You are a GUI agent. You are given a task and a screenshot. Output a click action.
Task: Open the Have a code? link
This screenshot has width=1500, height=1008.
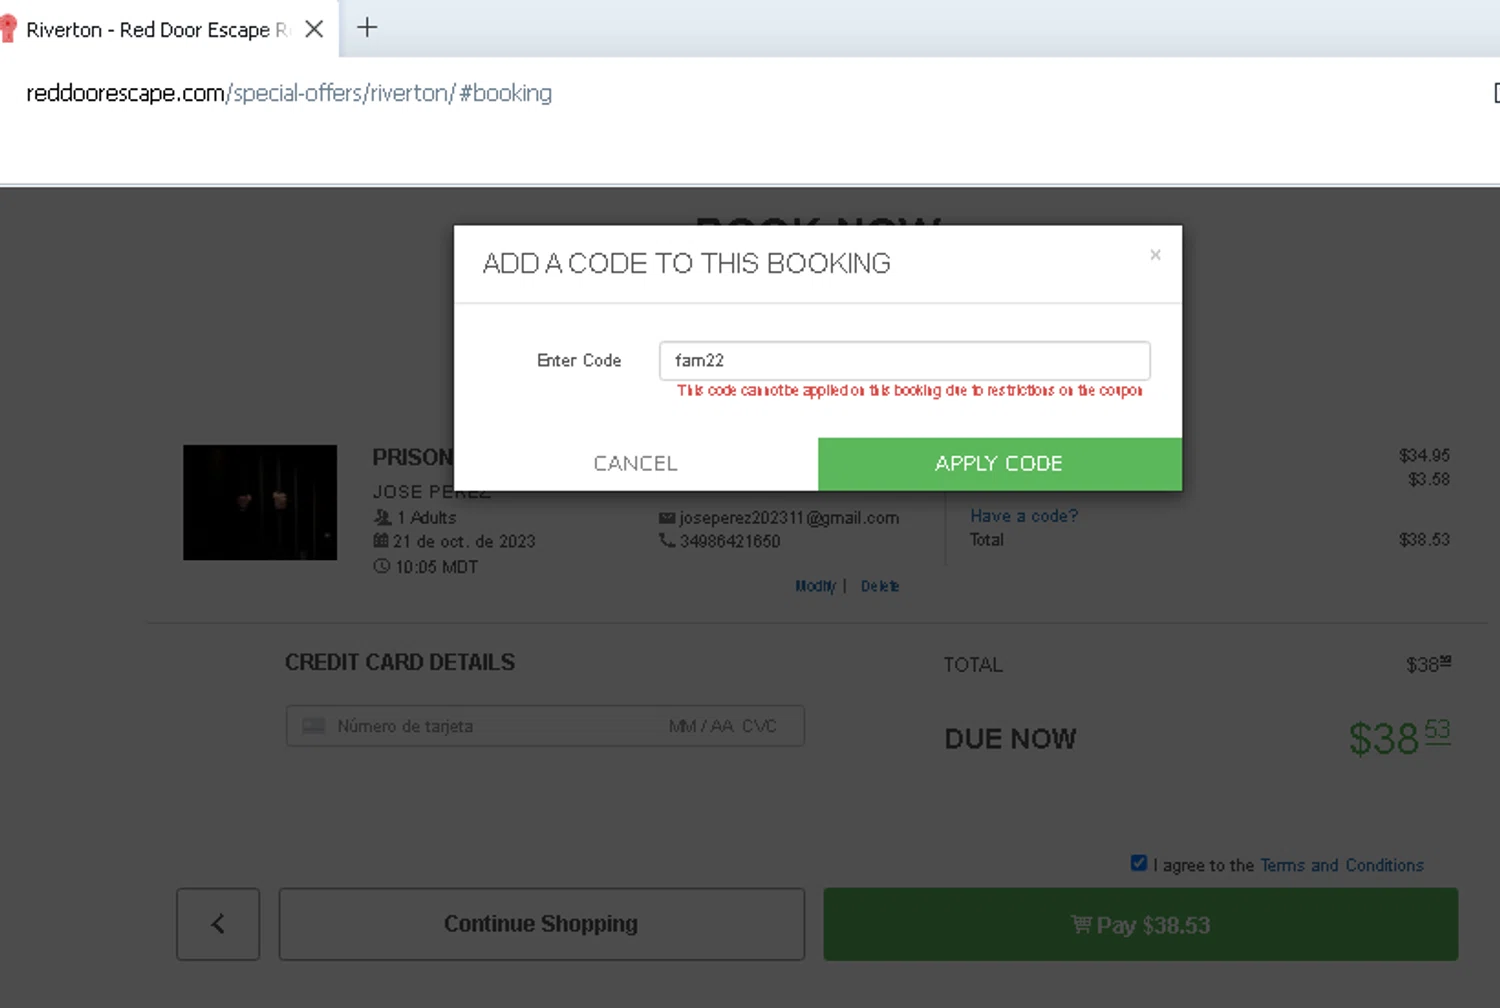[x=1024, y=516]
